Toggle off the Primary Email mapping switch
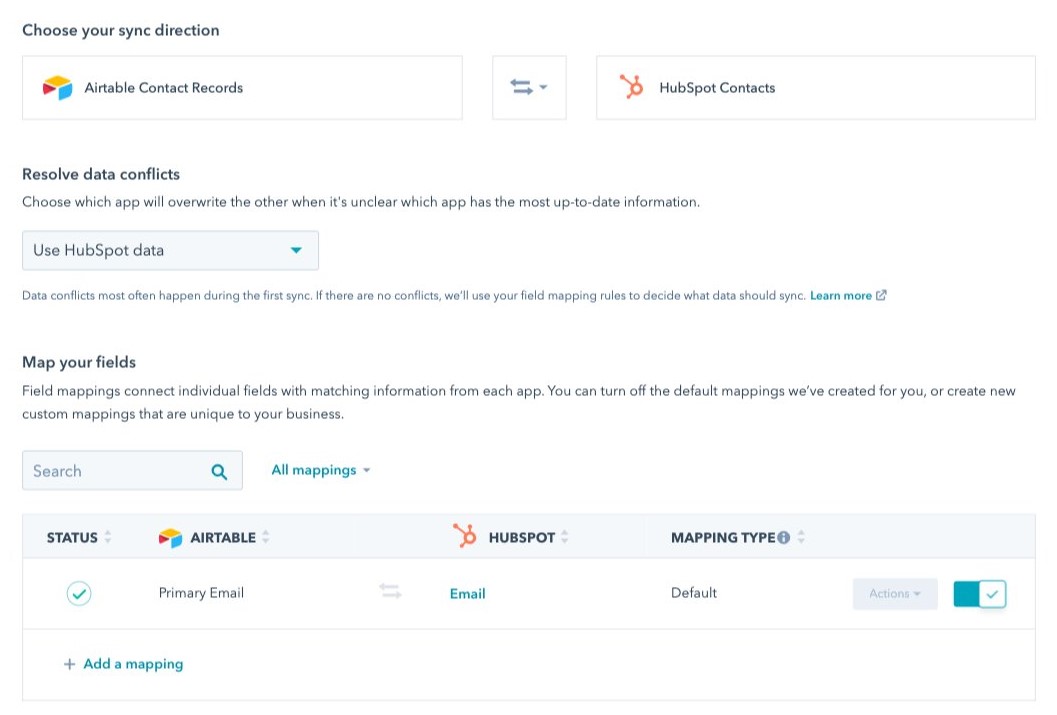This screenshot has height=715, width=1057. [x=979, y=594]
